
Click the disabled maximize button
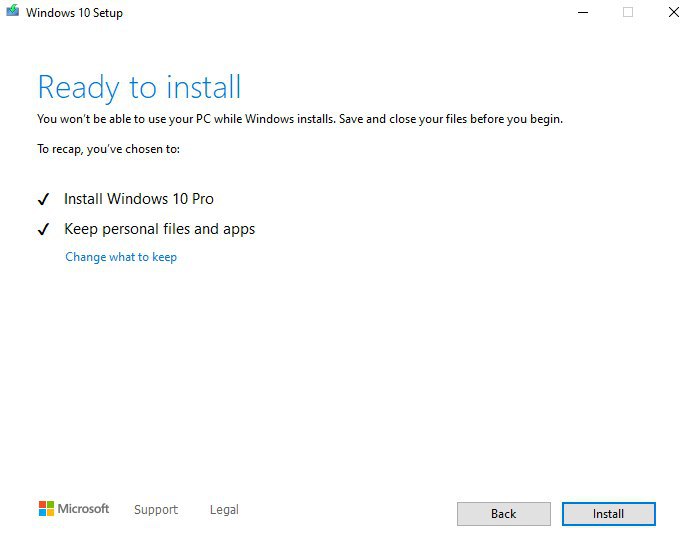[628, 12]
